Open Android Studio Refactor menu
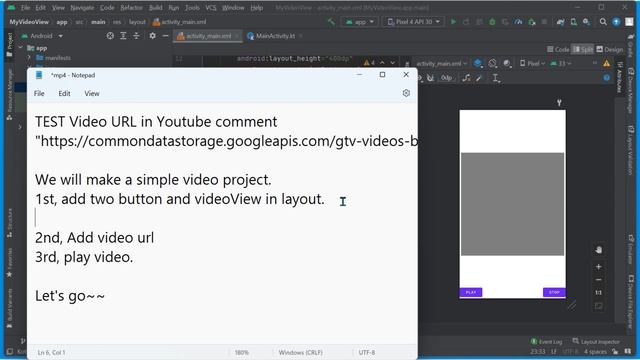The width and height of the screenshot is (640, 360). click(x=131, y=8)
